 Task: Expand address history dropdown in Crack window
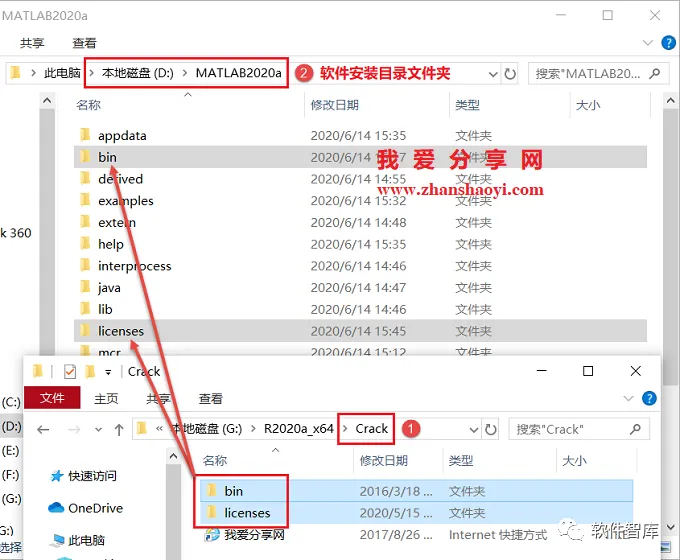pos(474,430)
